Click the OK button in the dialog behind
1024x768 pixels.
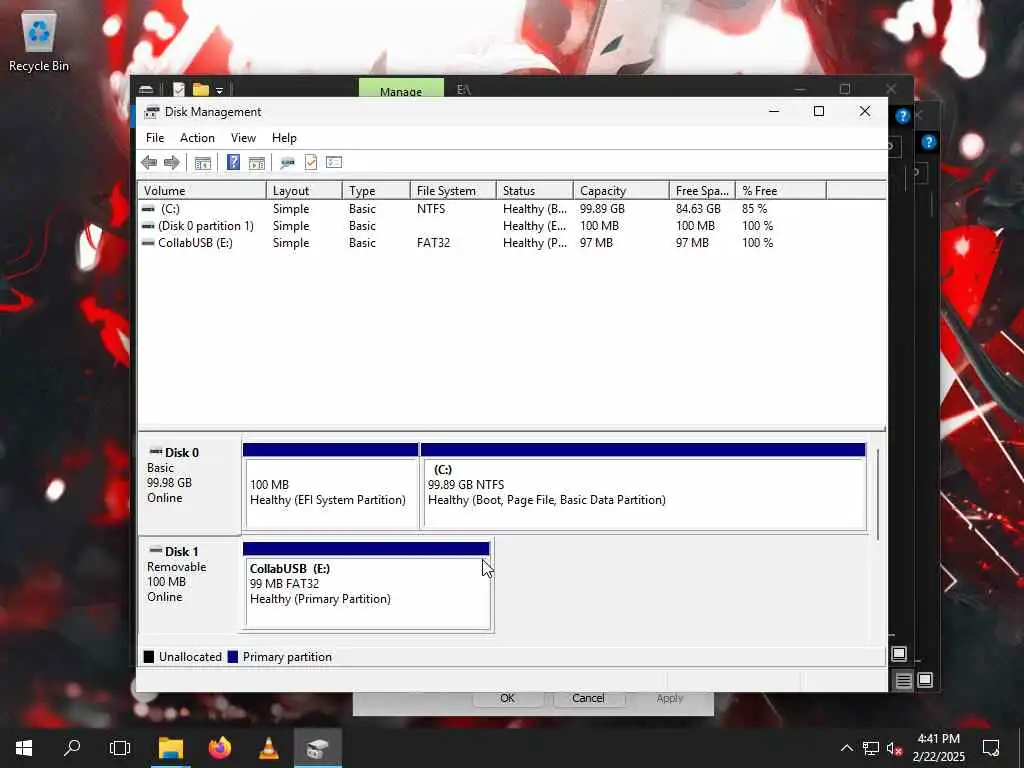(x=507, y=698)
